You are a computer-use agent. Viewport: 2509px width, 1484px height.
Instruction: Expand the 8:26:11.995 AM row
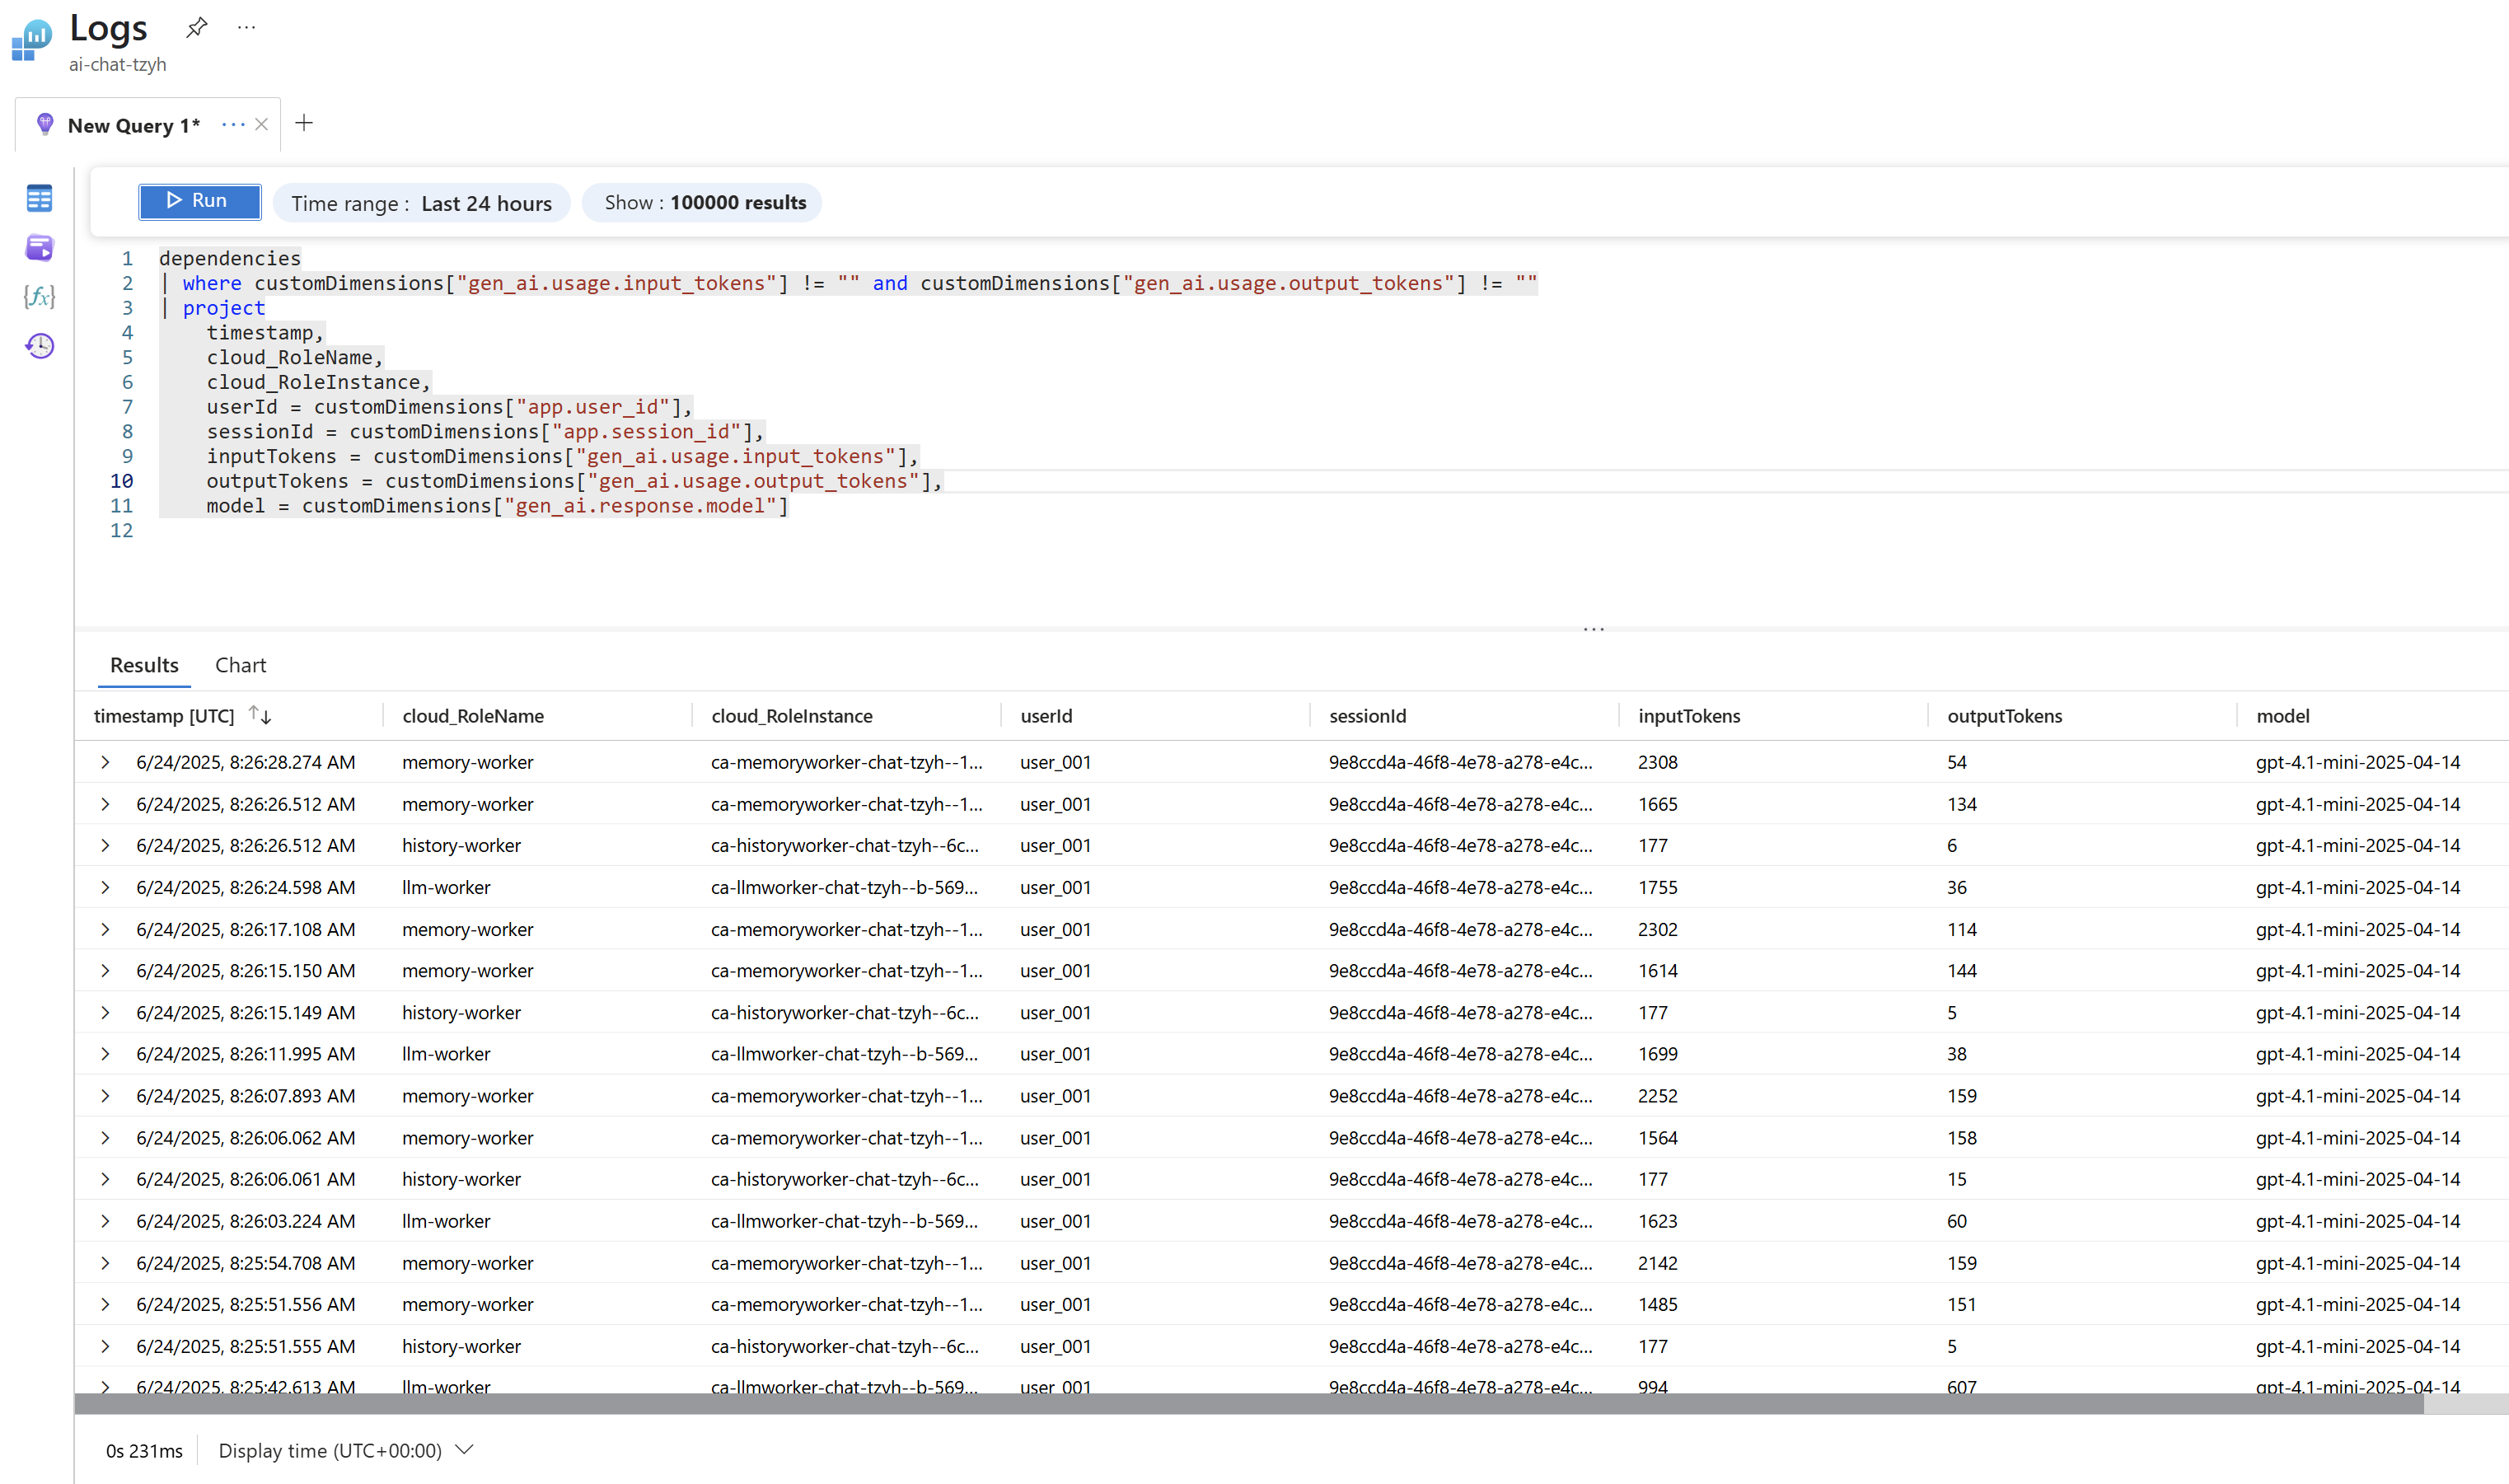coord(105,1054)
